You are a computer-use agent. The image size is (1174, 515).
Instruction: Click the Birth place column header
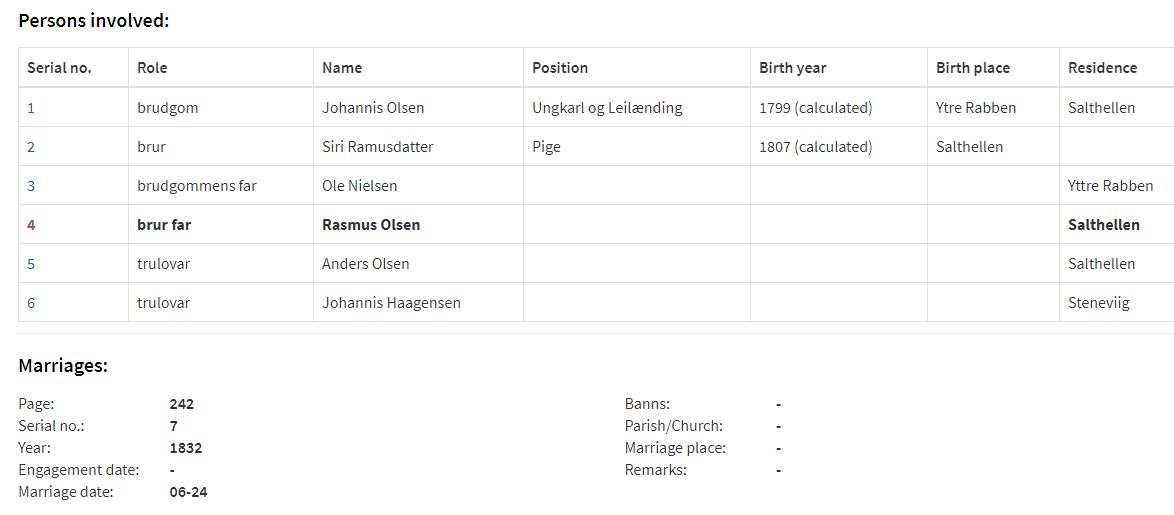click(973, 67)
